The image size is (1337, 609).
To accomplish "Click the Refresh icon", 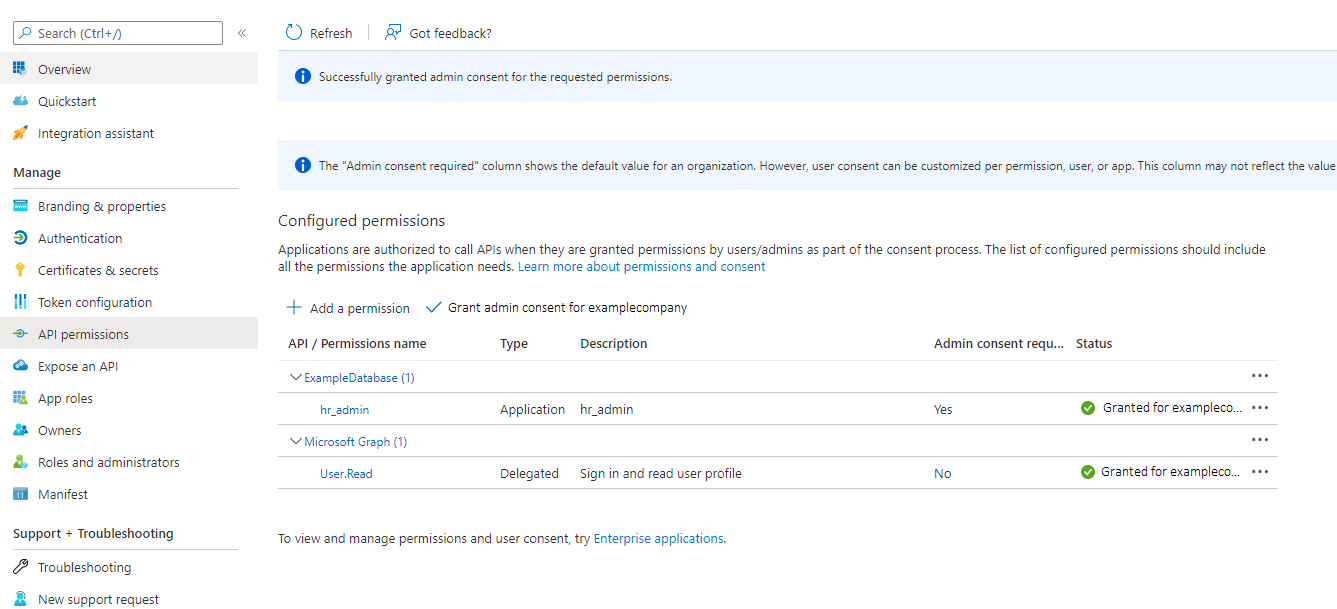I will pyautogui.click(x=292, y=32).
